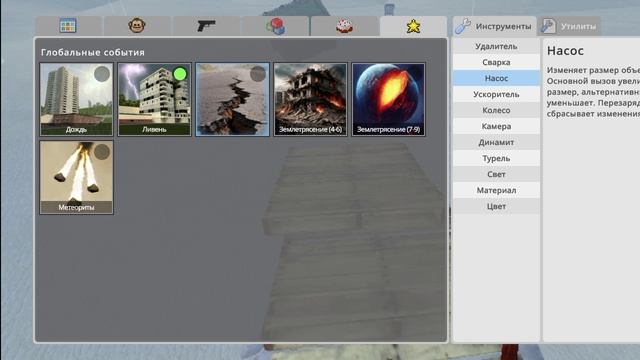Choose the Насос tool
This screenshot has width=640, height=360.
496,78
